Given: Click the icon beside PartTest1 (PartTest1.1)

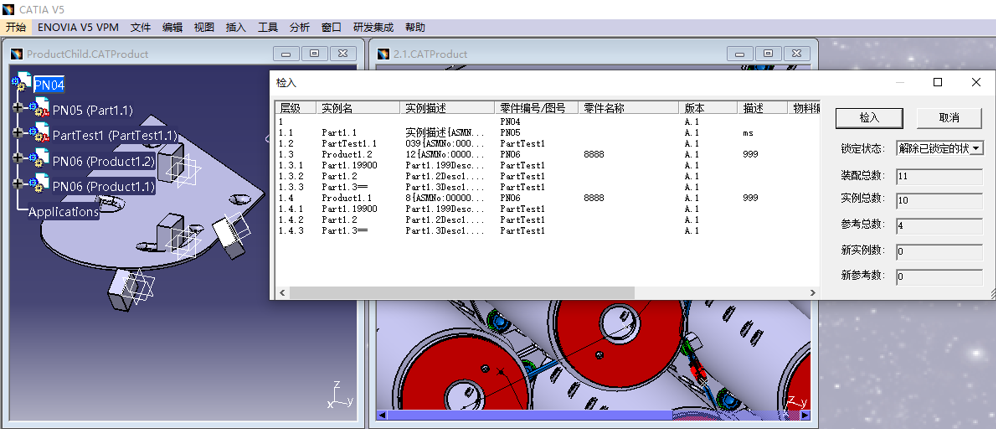Looking at the screenshot, I should point(40,133).
